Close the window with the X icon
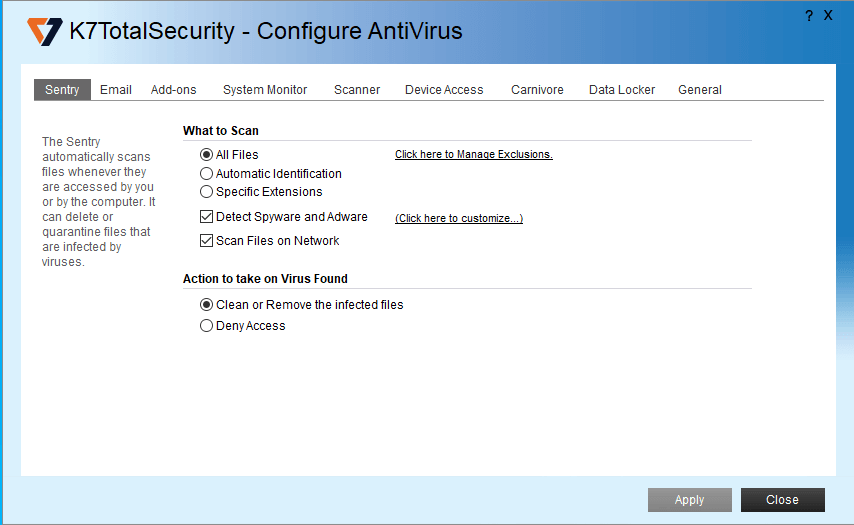854x525 pixels. 828,16
